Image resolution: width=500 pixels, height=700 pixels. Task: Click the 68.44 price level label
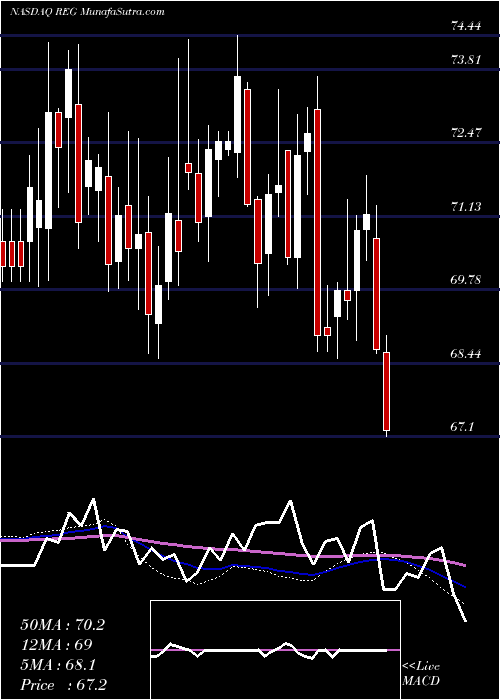coord(466,354)
